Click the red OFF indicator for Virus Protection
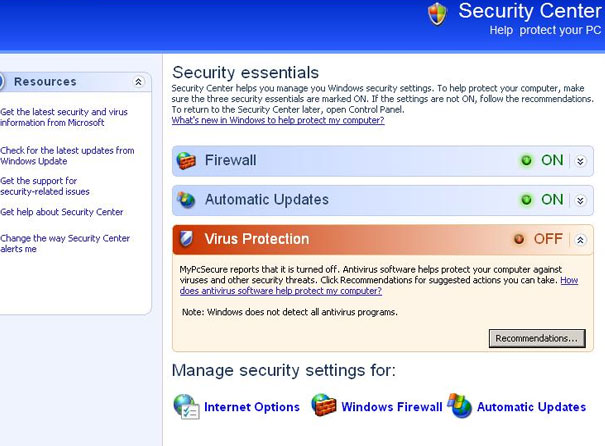 [x=519, y=239]
